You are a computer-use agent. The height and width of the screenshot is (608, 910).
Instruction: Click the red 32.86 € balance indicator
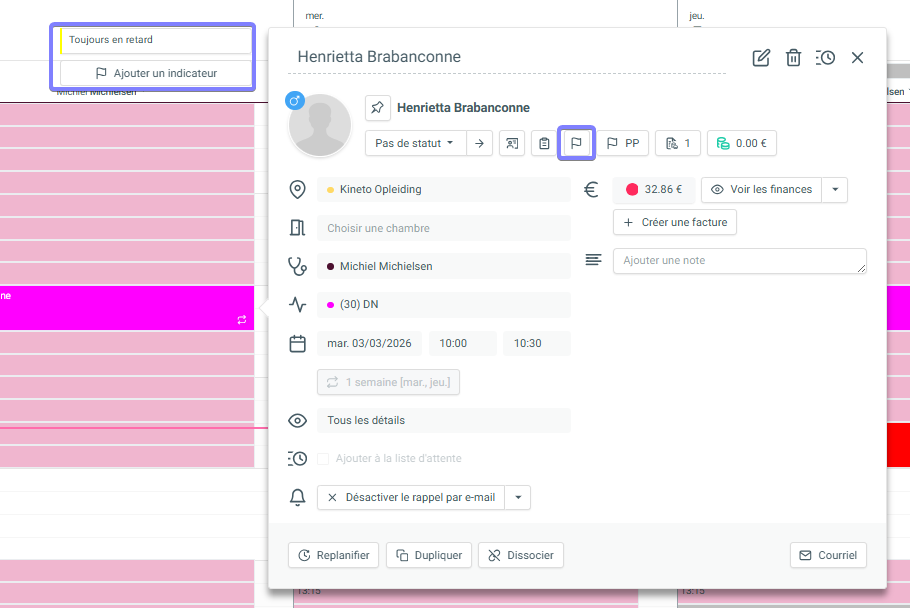654,190
